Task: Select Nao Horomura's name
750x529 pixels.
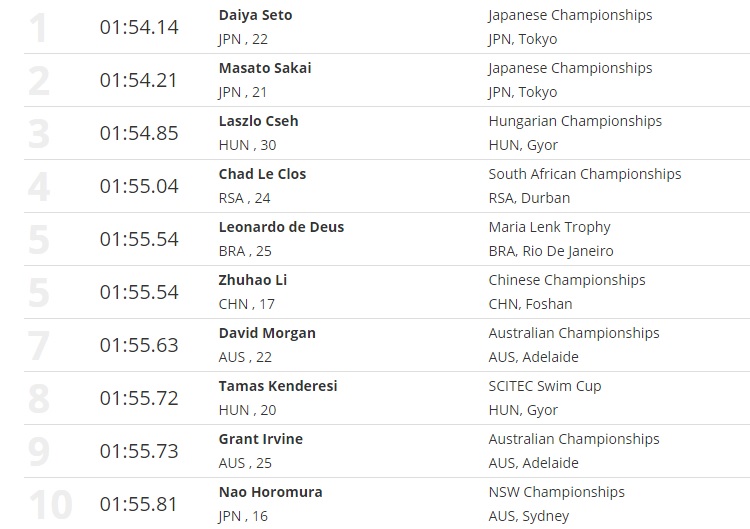Action: 270,492
